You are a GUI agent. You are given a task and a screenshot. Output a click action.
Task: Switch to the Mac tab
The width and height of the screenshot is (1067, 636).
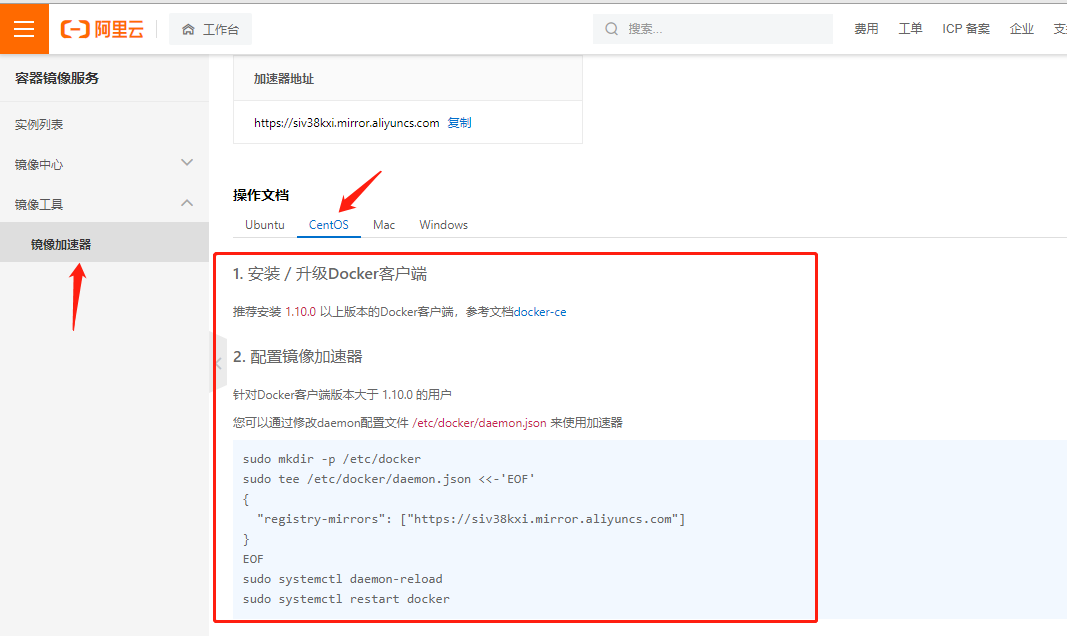coord(384,224)
